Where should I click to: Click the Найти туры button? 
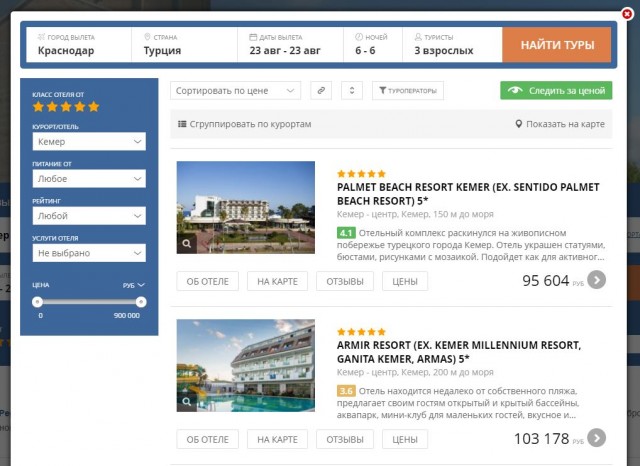[x=557, y=45]
